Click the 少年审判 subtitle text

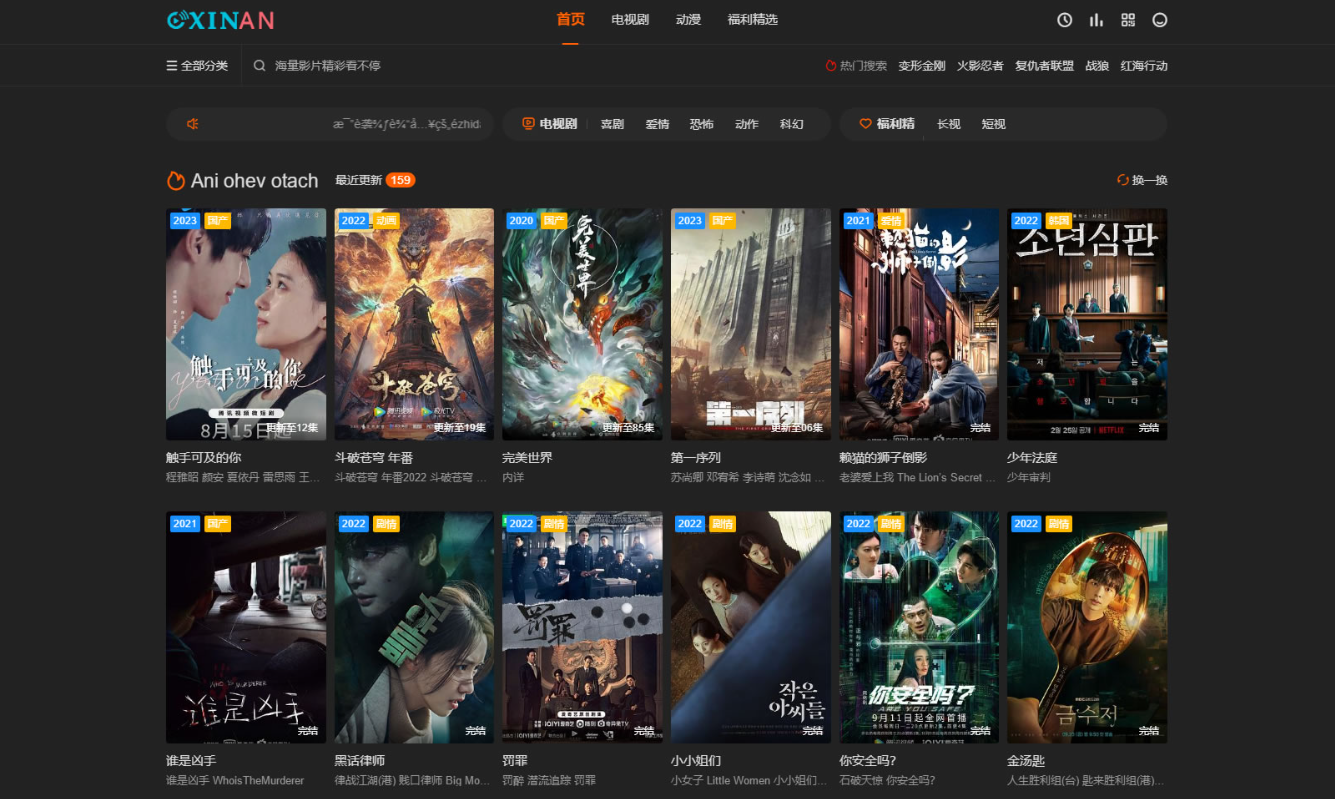tap(1029, 478)
